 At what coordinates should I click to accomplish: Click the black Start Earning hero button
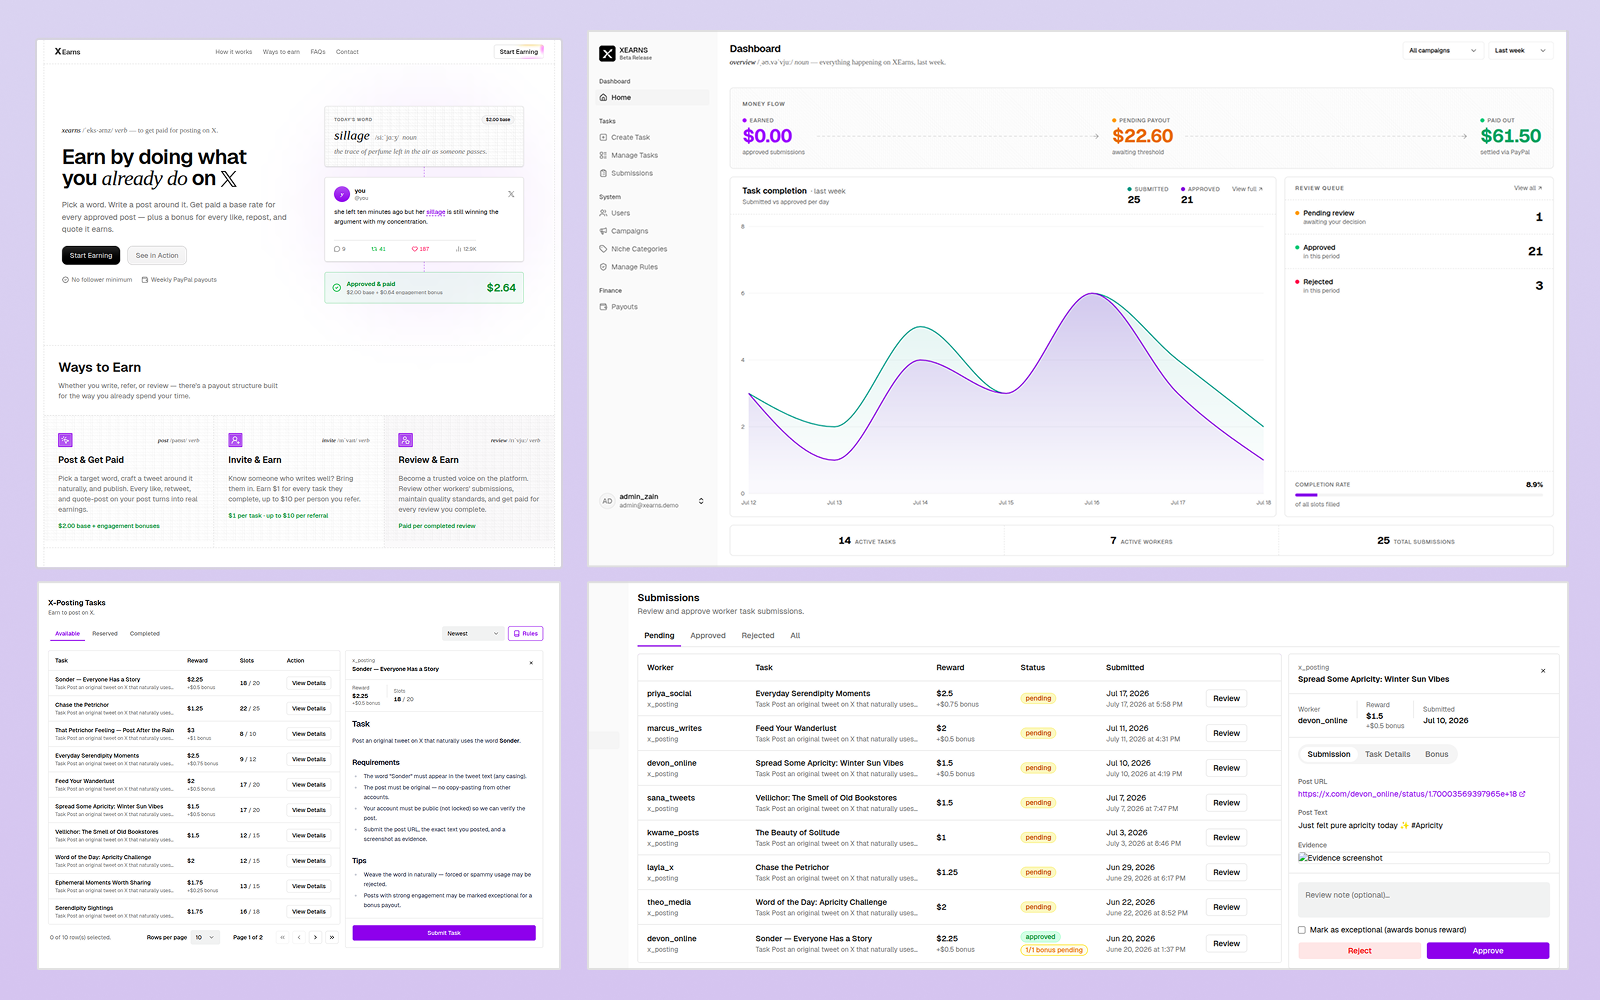[x=91, y=256]
